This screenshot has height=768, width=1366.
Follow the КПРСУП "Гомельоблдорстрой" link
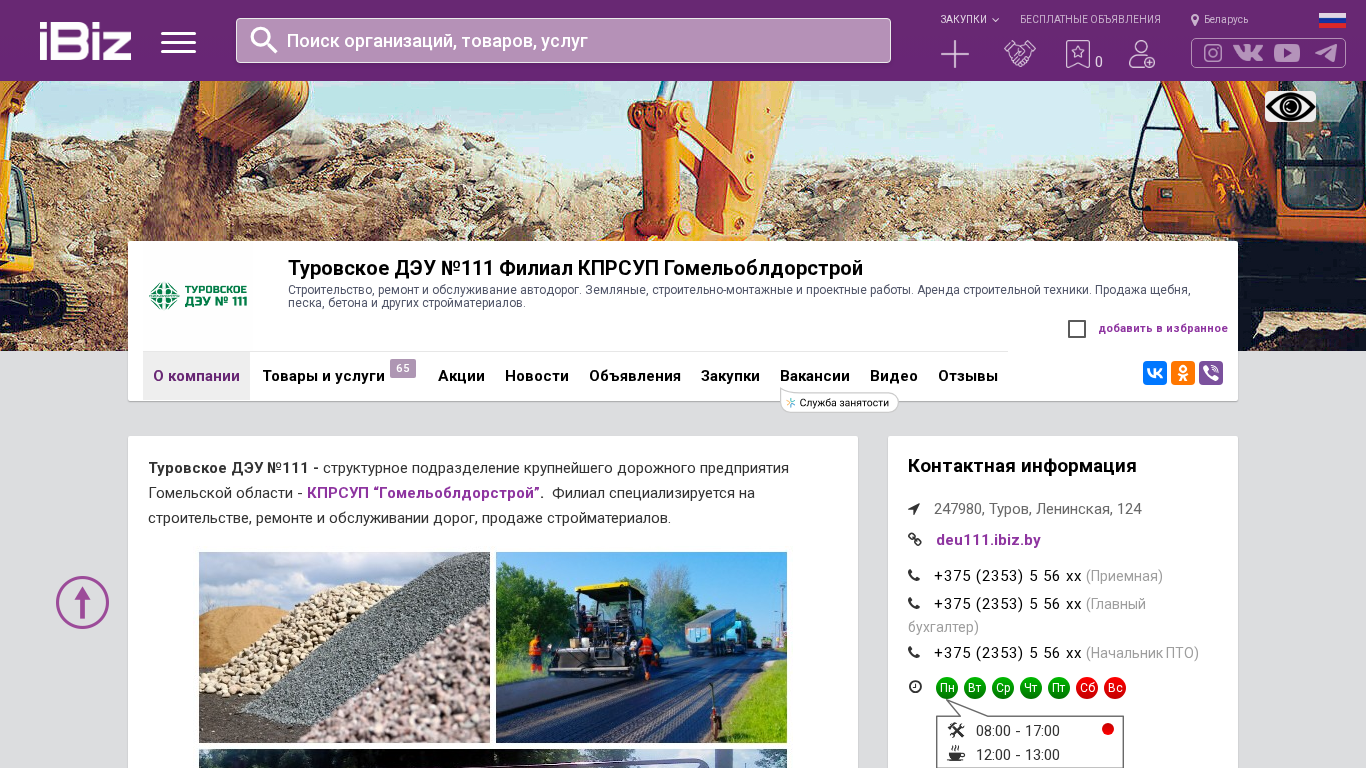coord(425,493)
